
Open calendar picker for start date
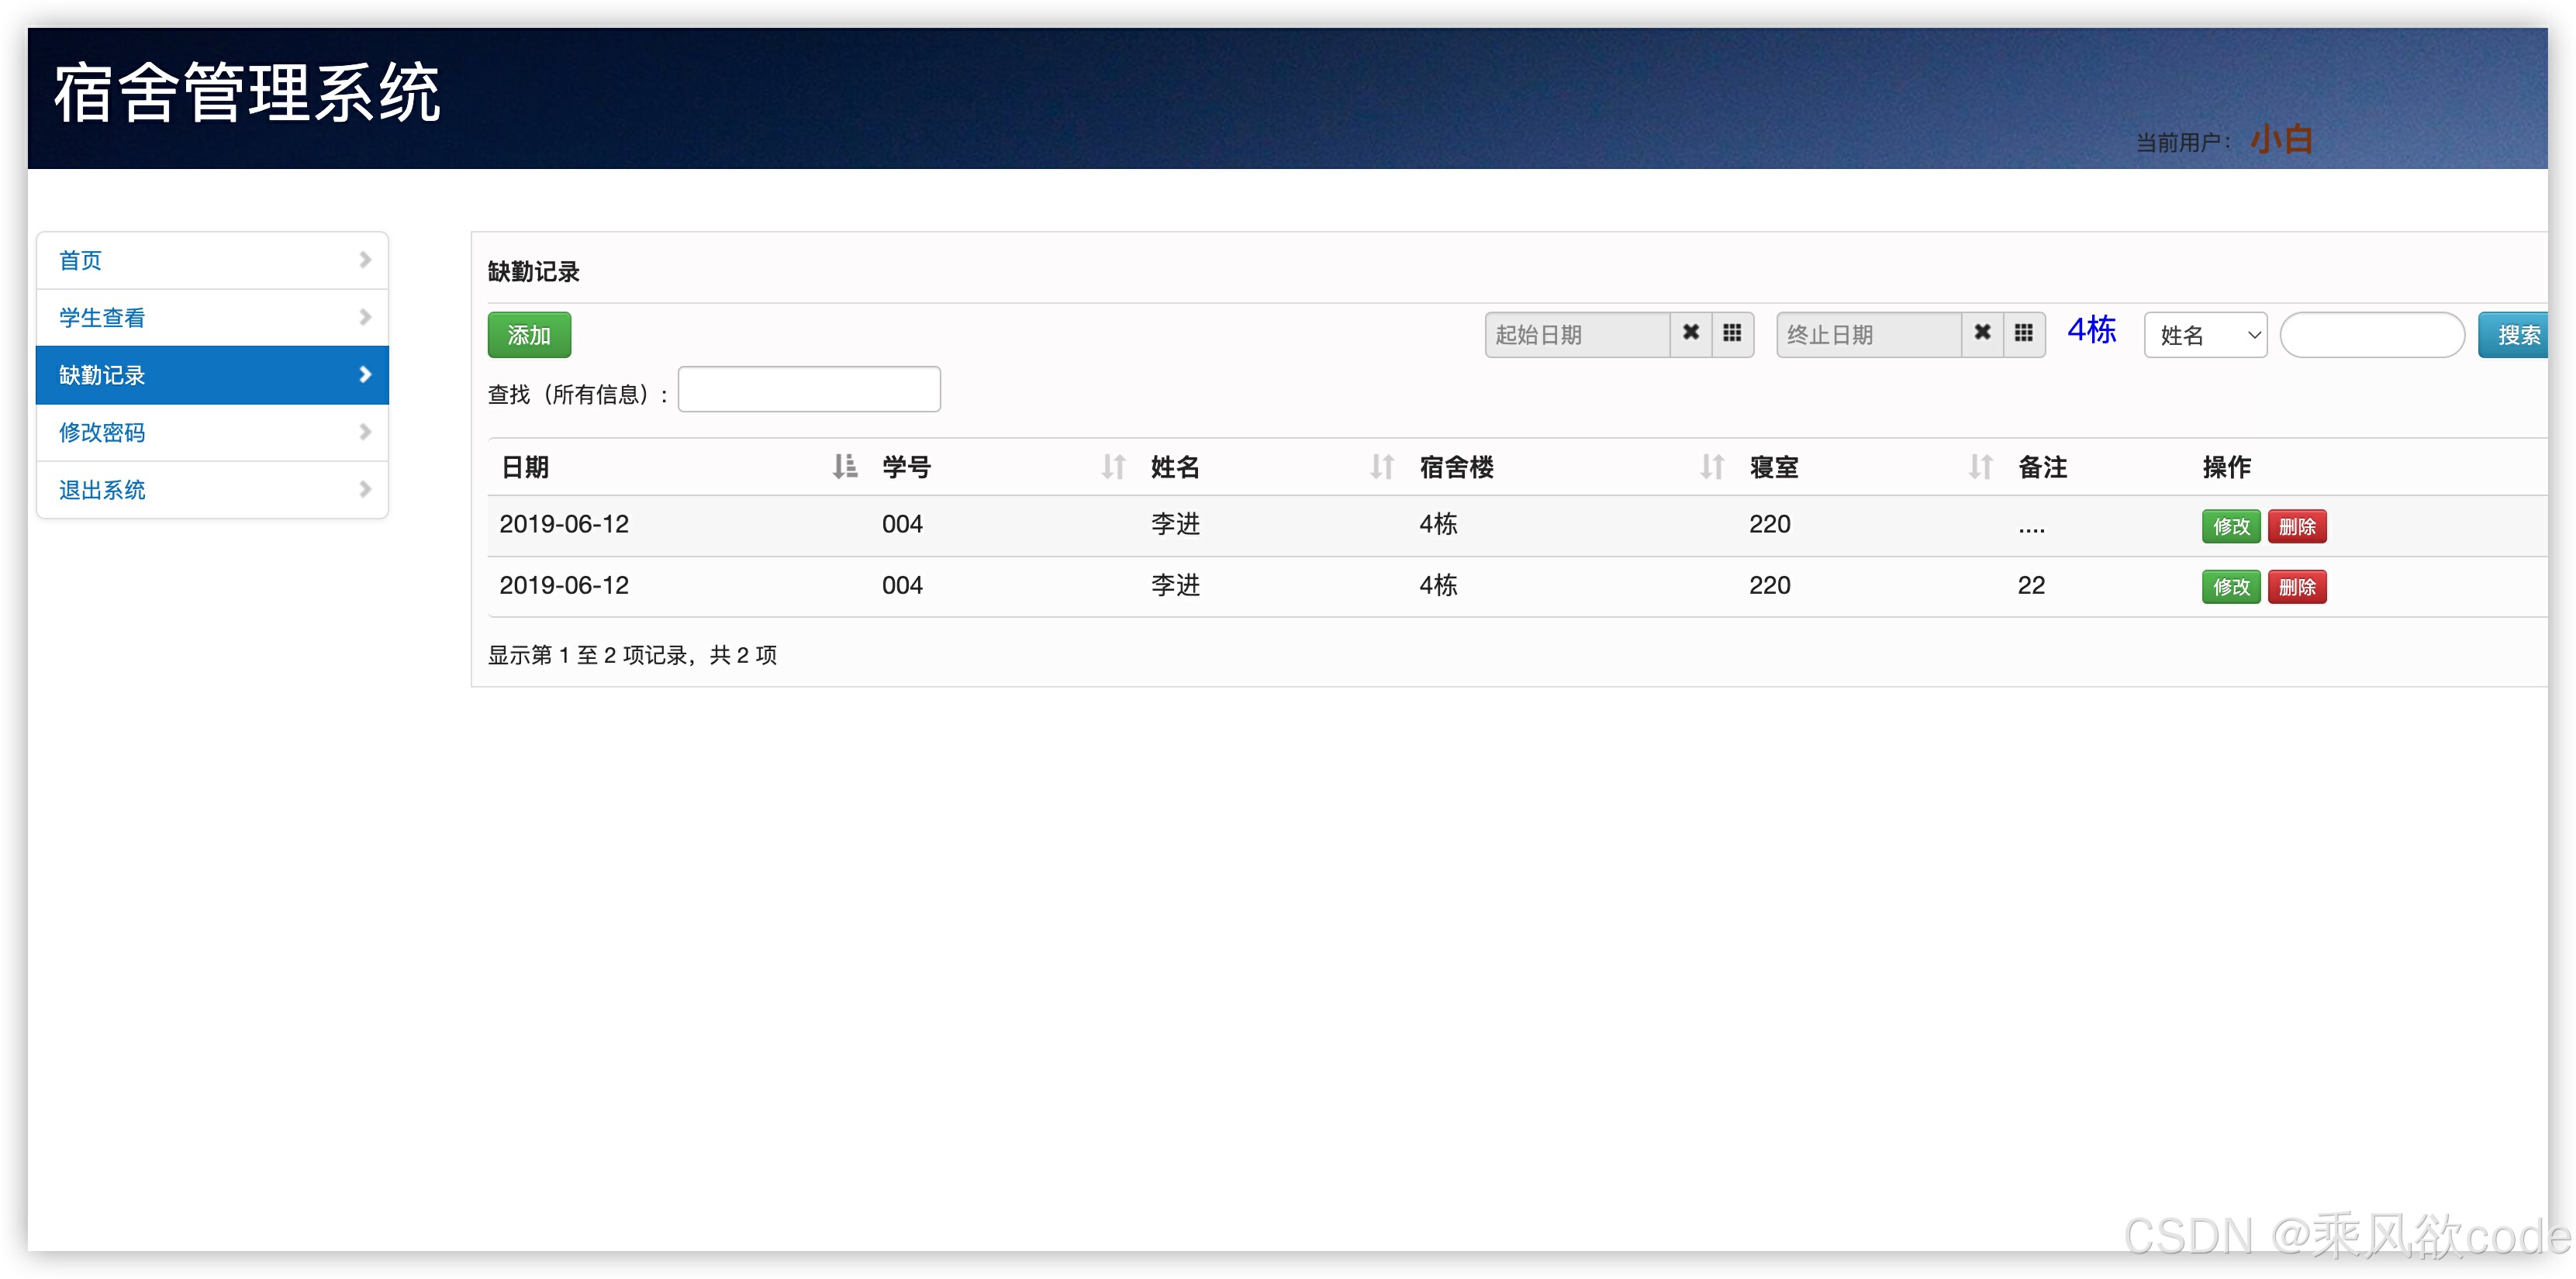(x=1732, y=333)
